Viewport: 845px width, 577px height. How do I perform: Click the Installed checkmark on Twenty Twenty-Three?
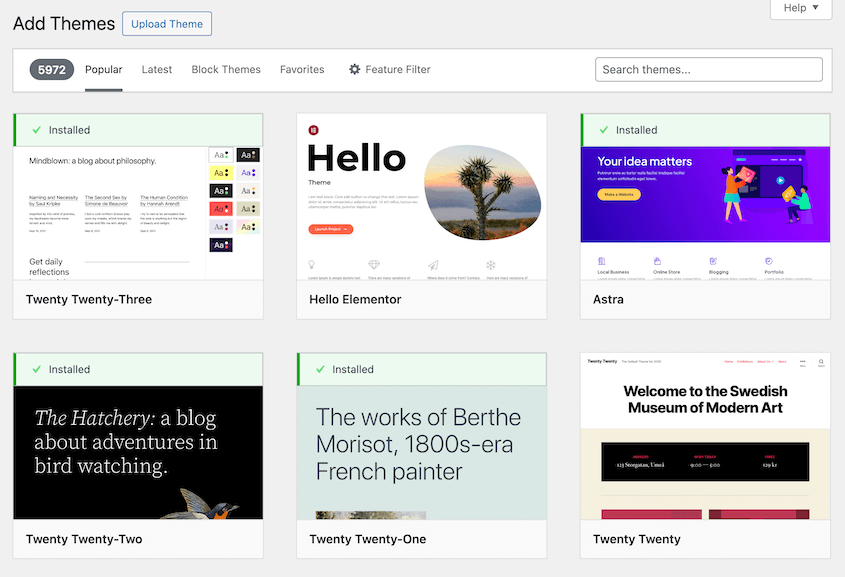coord(37,130)
